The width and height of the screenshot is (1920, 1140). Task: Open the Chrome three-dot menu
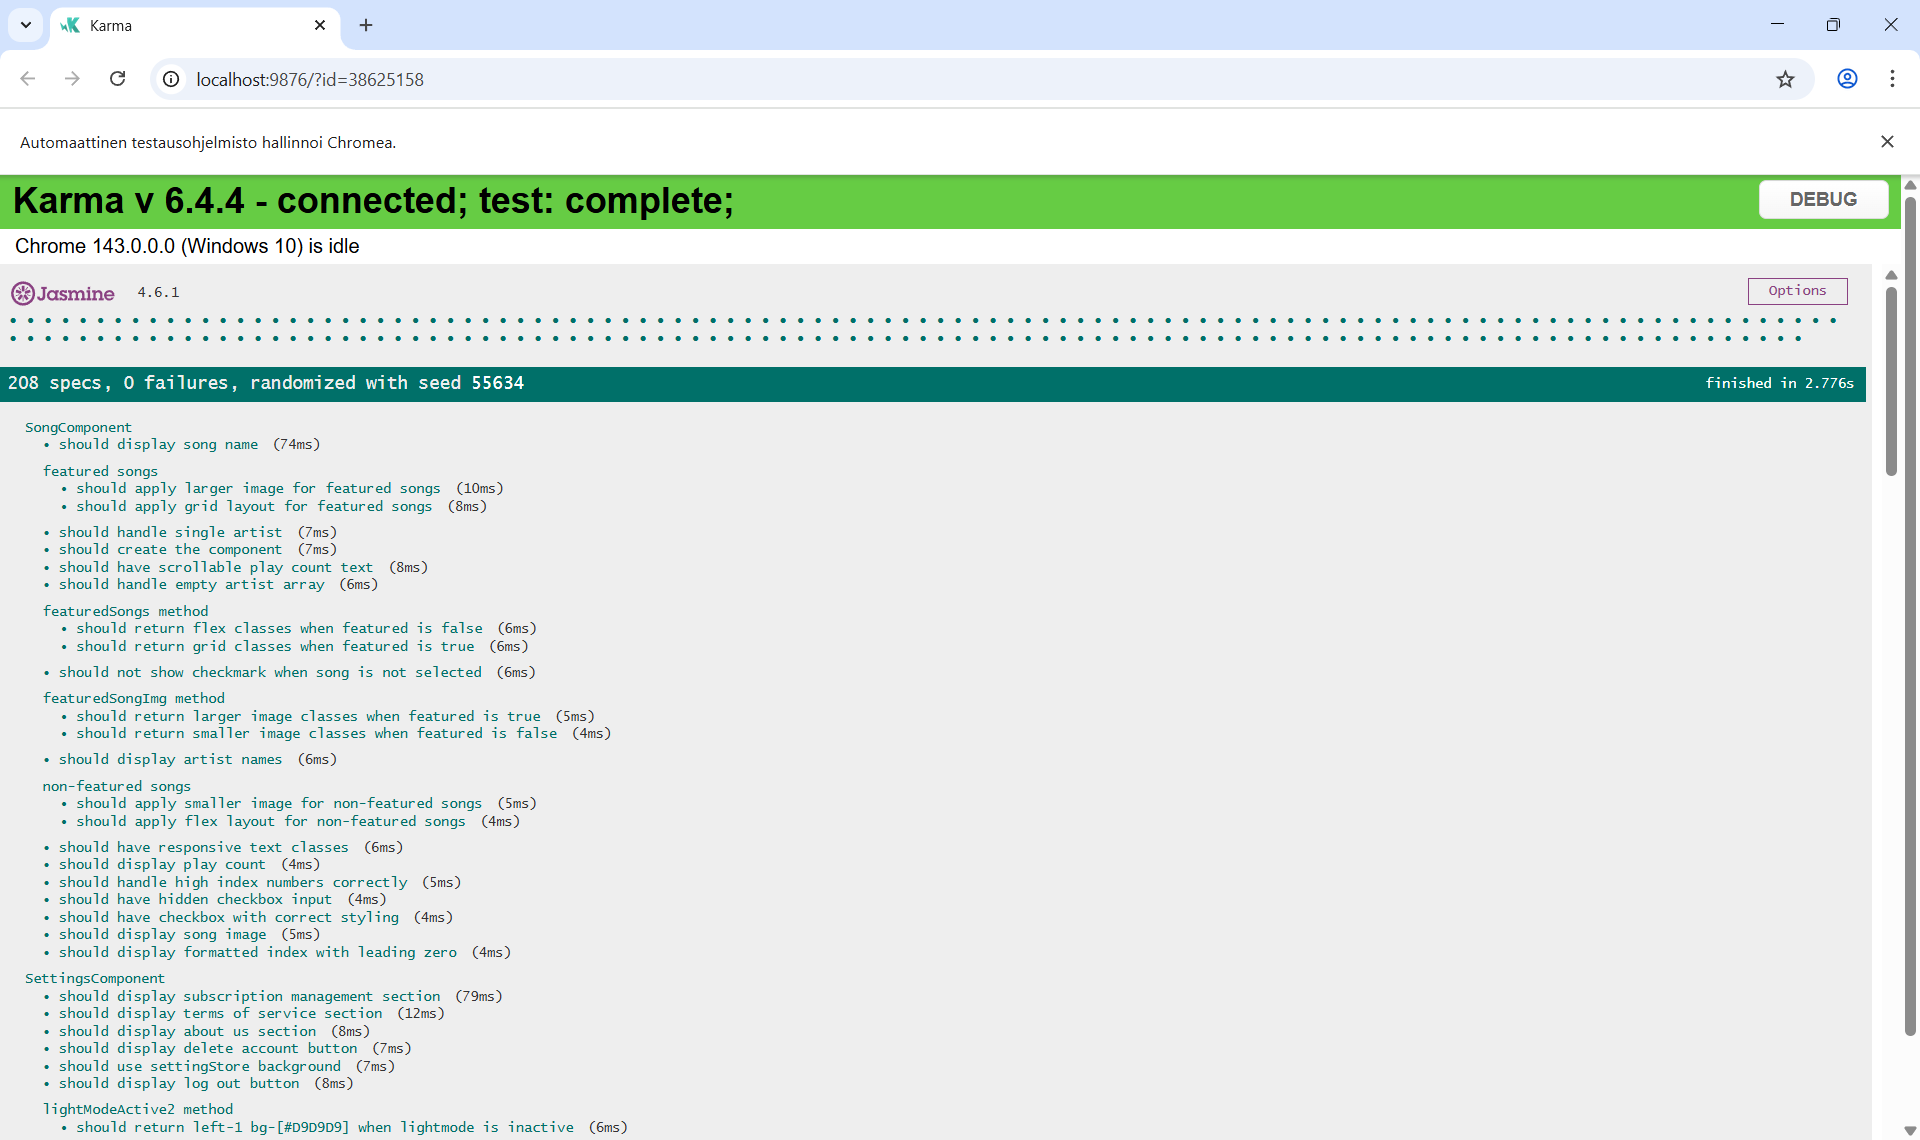point(1892,79)
